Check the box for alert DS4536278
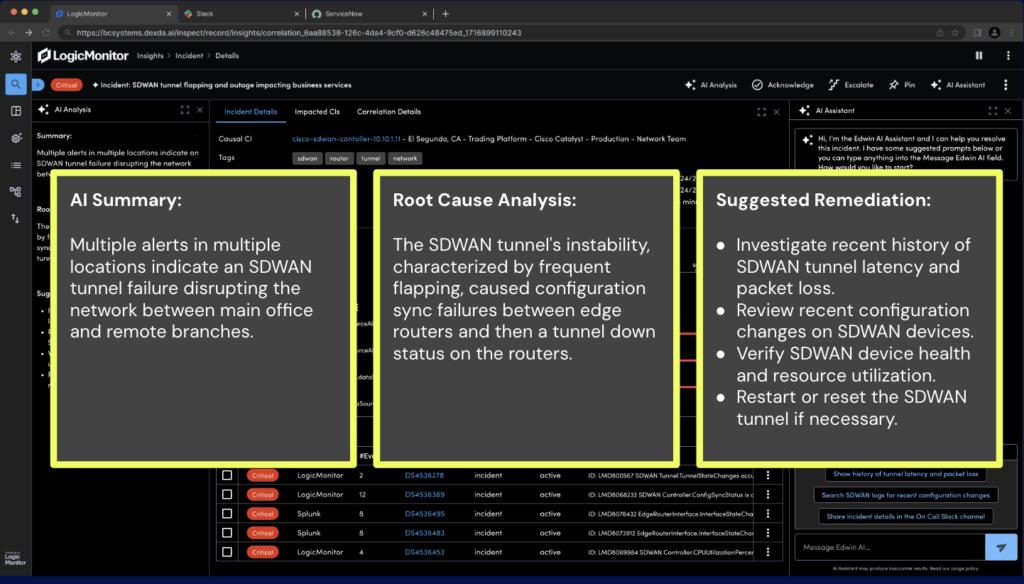 pyautogui.click(x=227, y=475)
